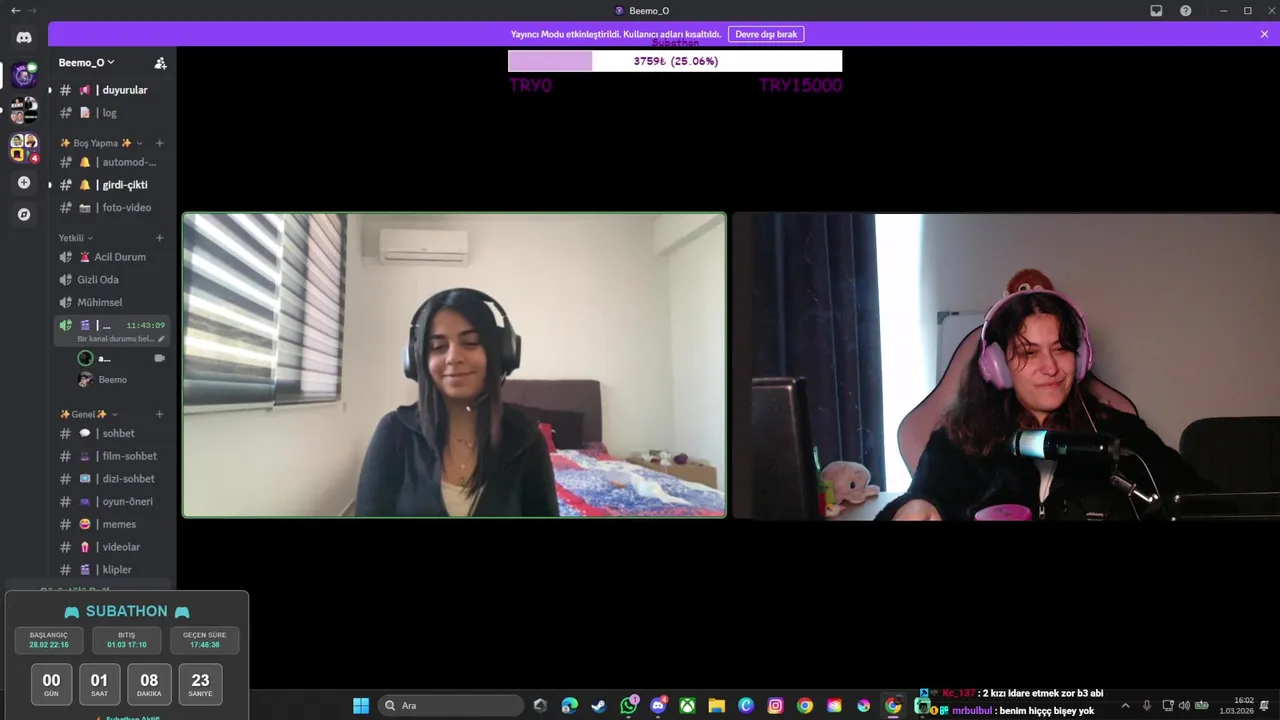
Task: Open Discover servers compass icon
Action: point(24,214)
